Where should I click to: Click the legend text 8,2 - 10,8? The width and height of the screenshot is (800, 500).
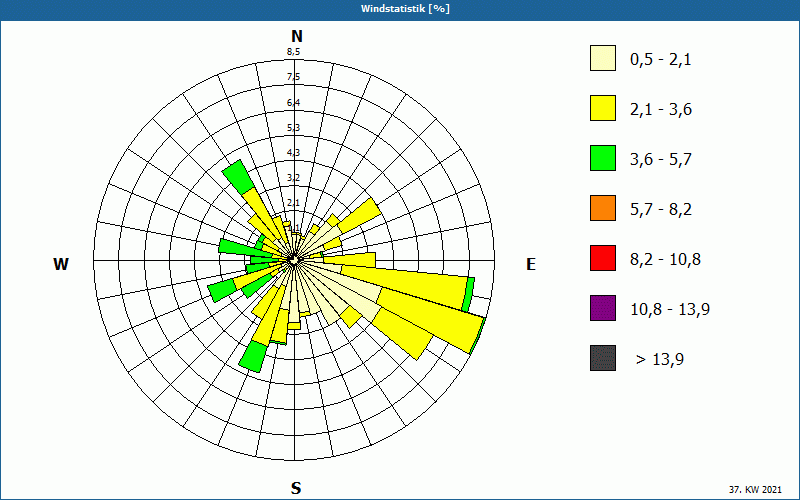pos(665,260)
